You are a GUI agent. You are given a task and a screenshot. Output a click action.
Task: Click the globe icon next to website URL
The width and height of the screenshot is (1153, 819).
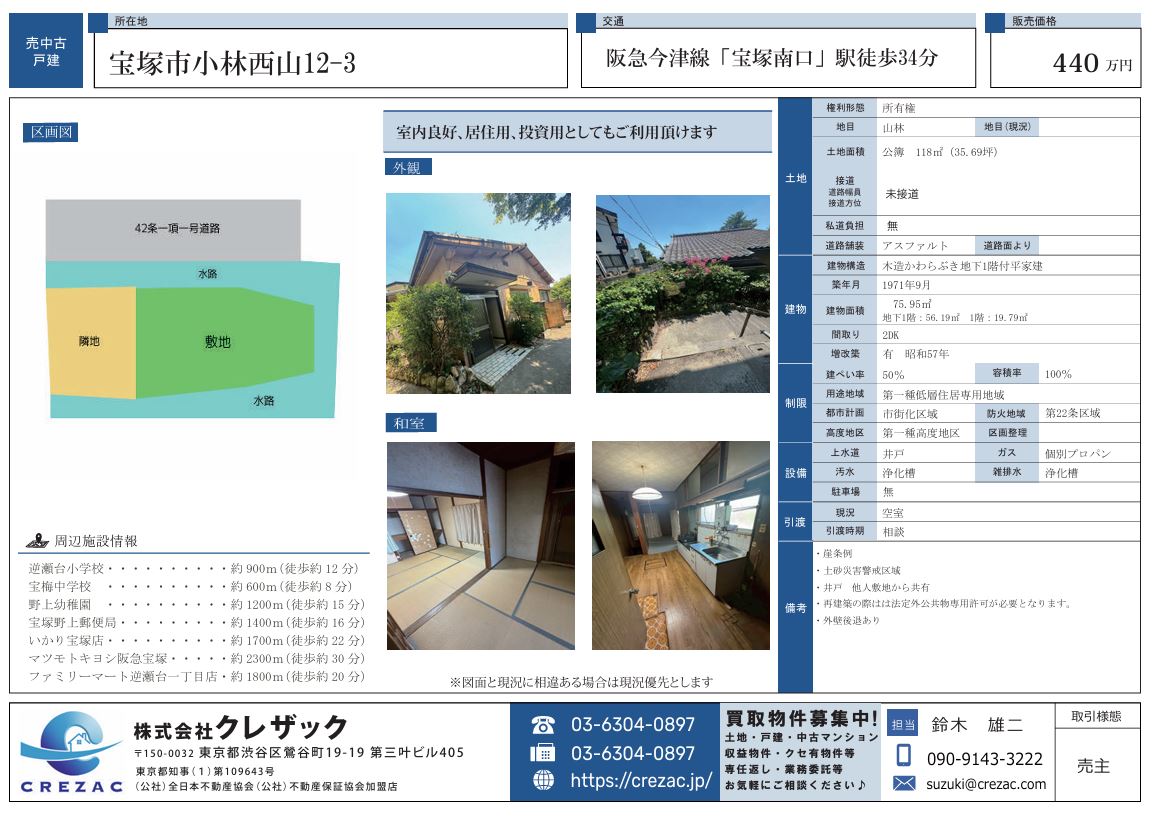(542, 781)
